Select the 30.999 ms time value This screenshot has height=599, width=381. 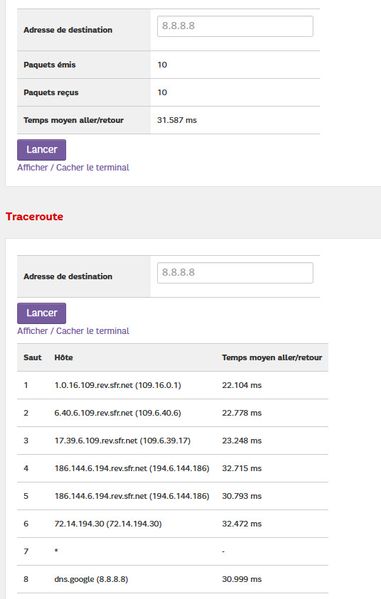242,579
